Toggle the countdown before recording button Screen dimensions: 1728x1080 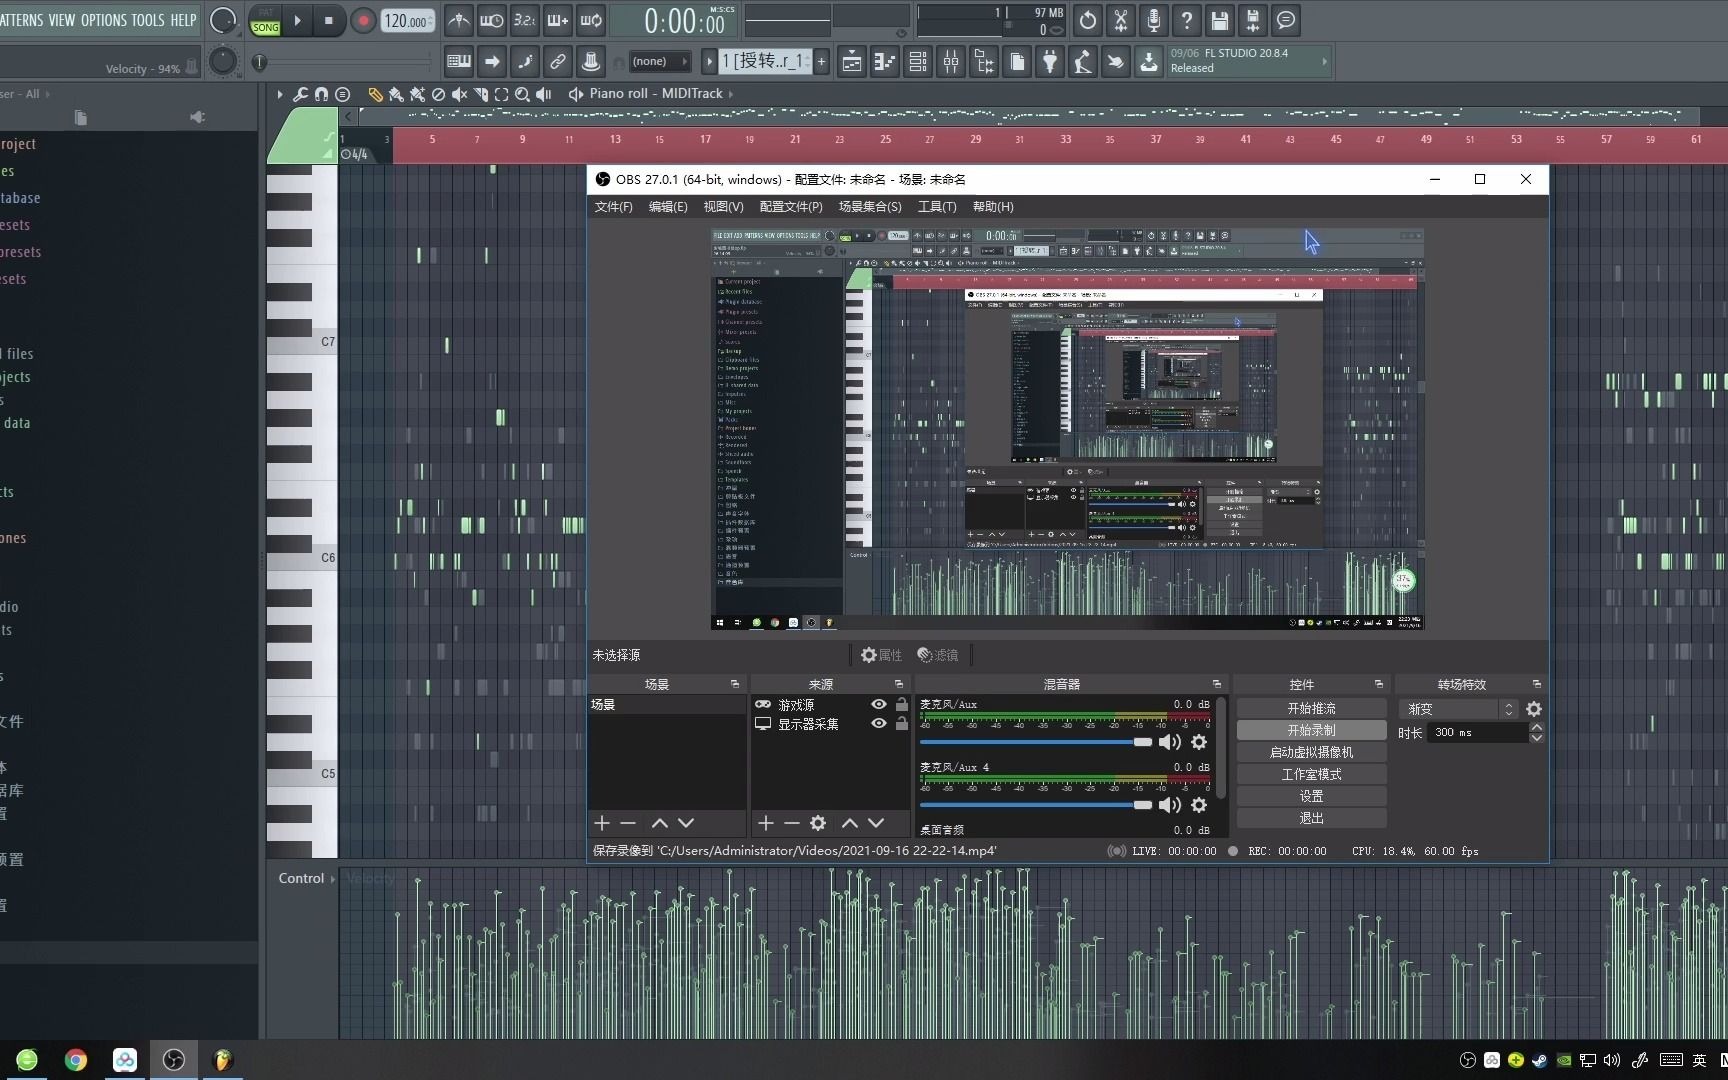(524, 20)
